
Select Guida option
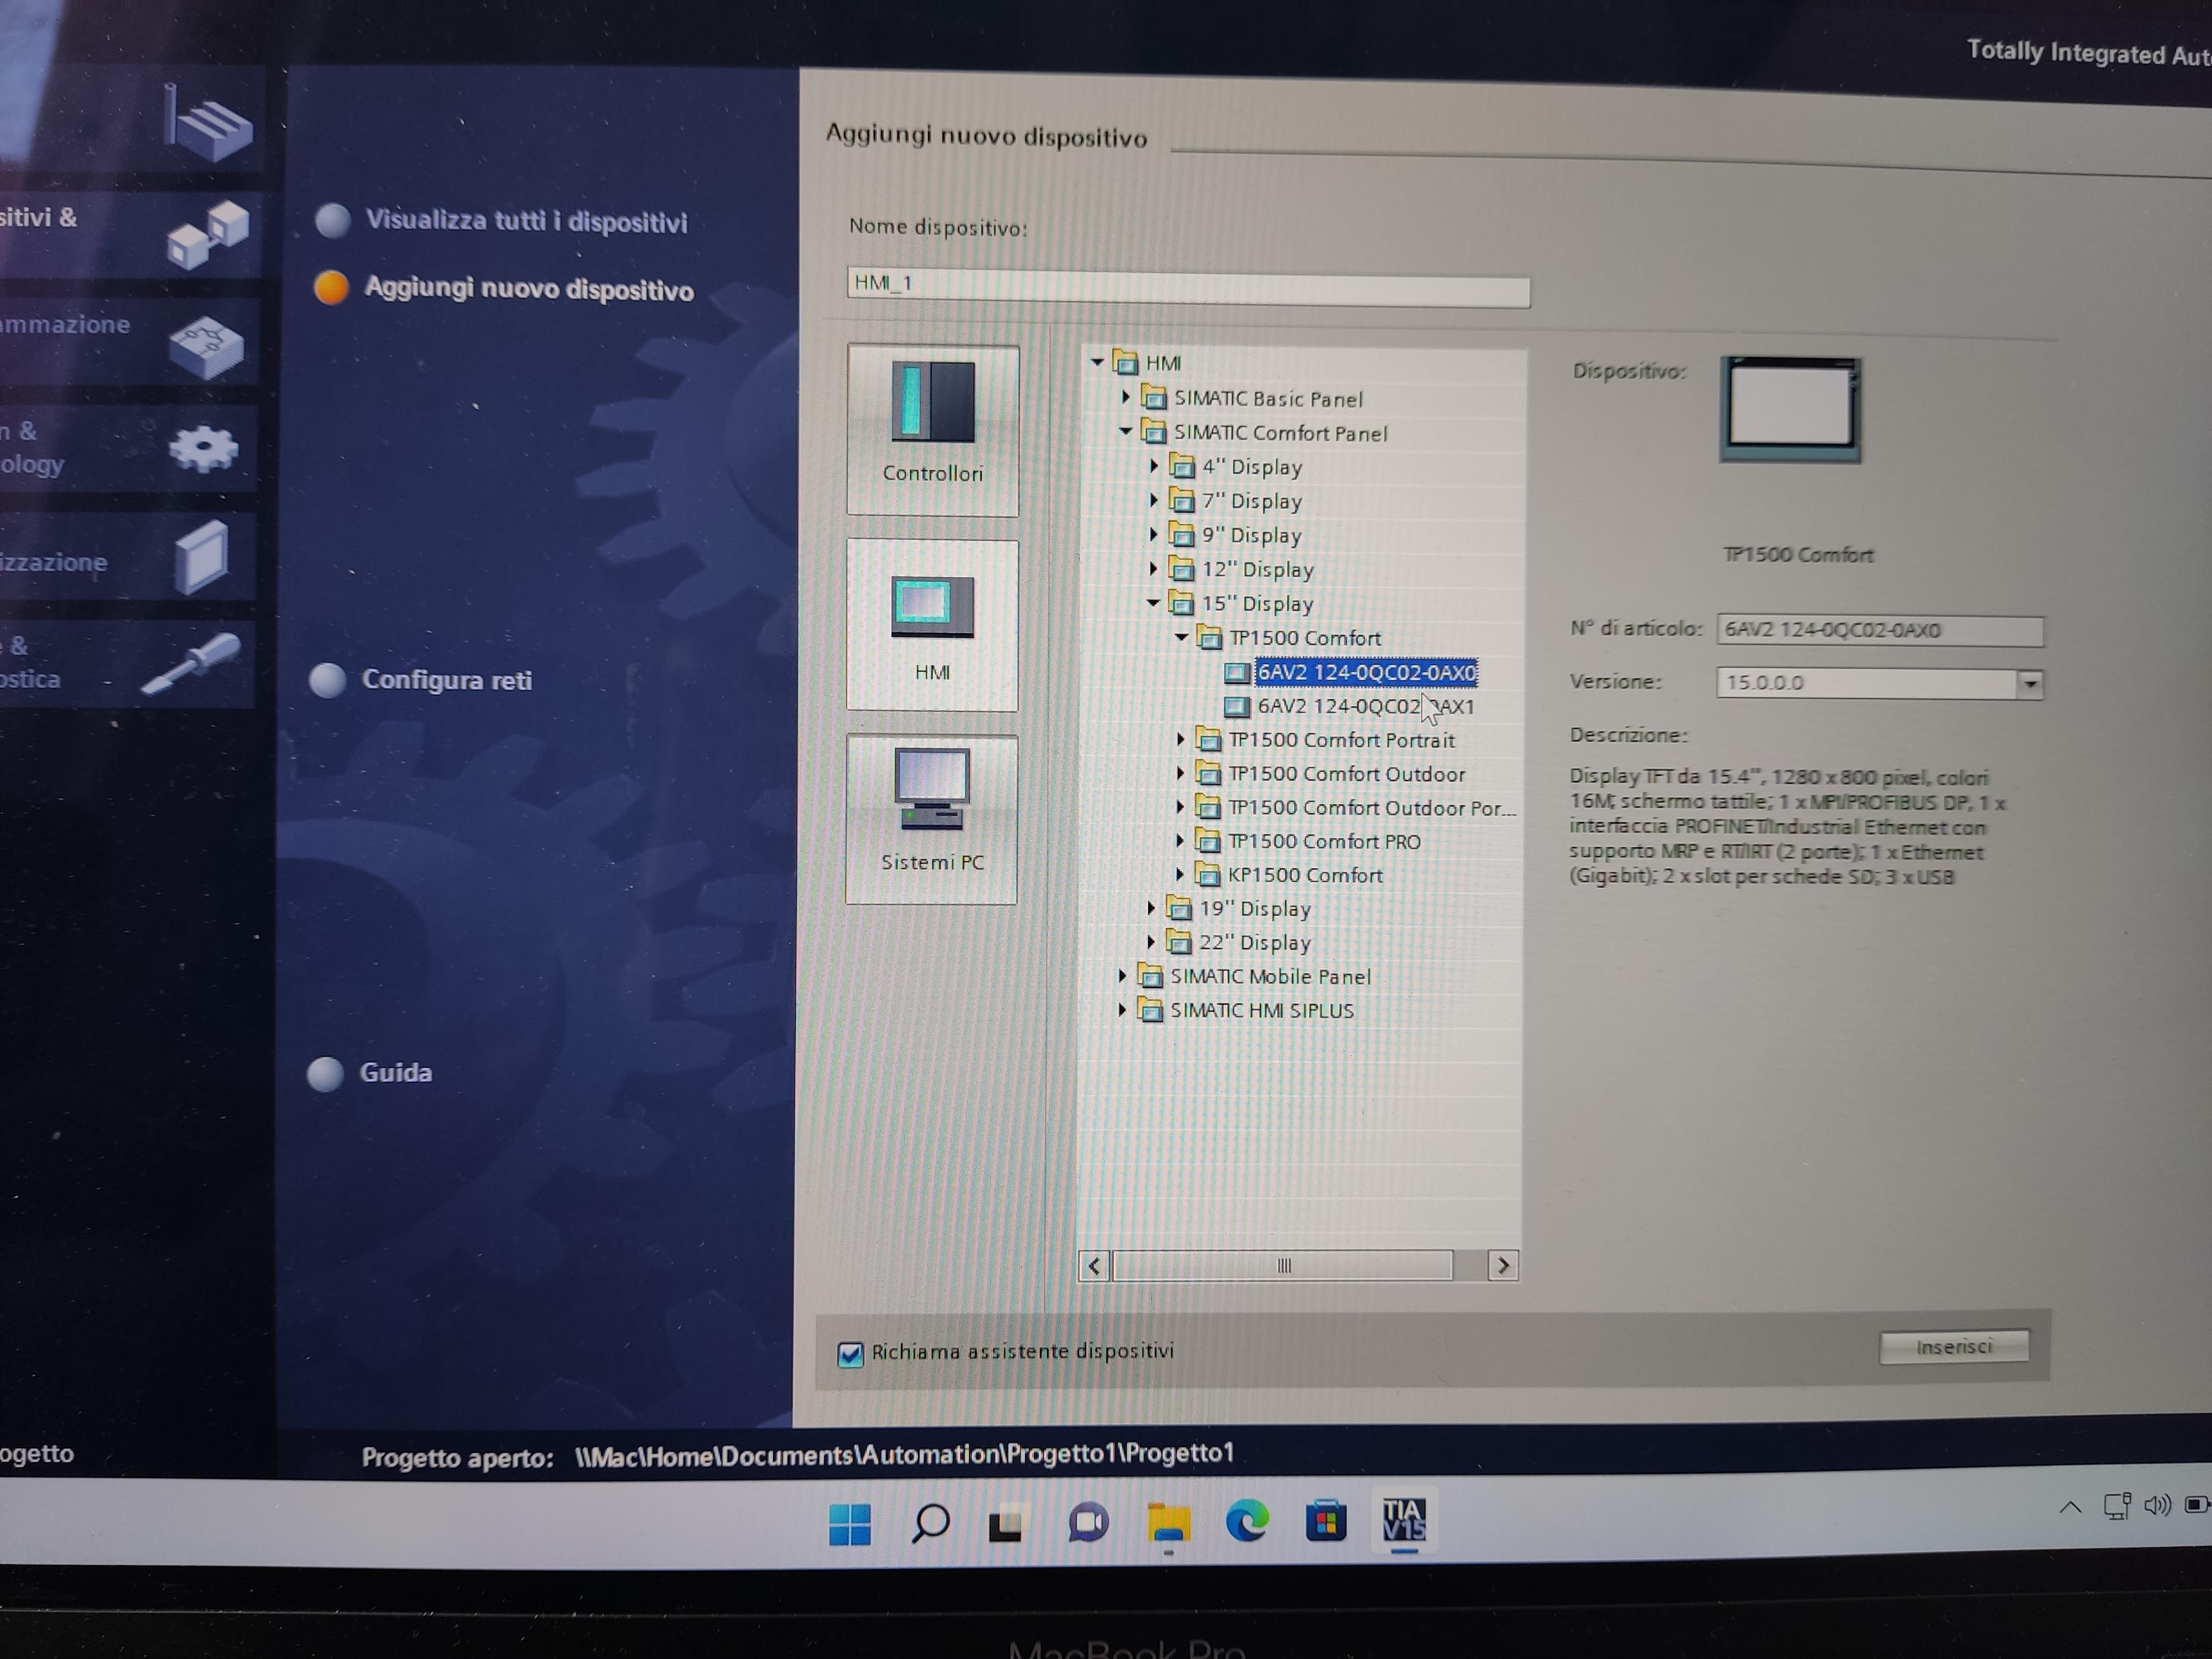(370, 1073)
